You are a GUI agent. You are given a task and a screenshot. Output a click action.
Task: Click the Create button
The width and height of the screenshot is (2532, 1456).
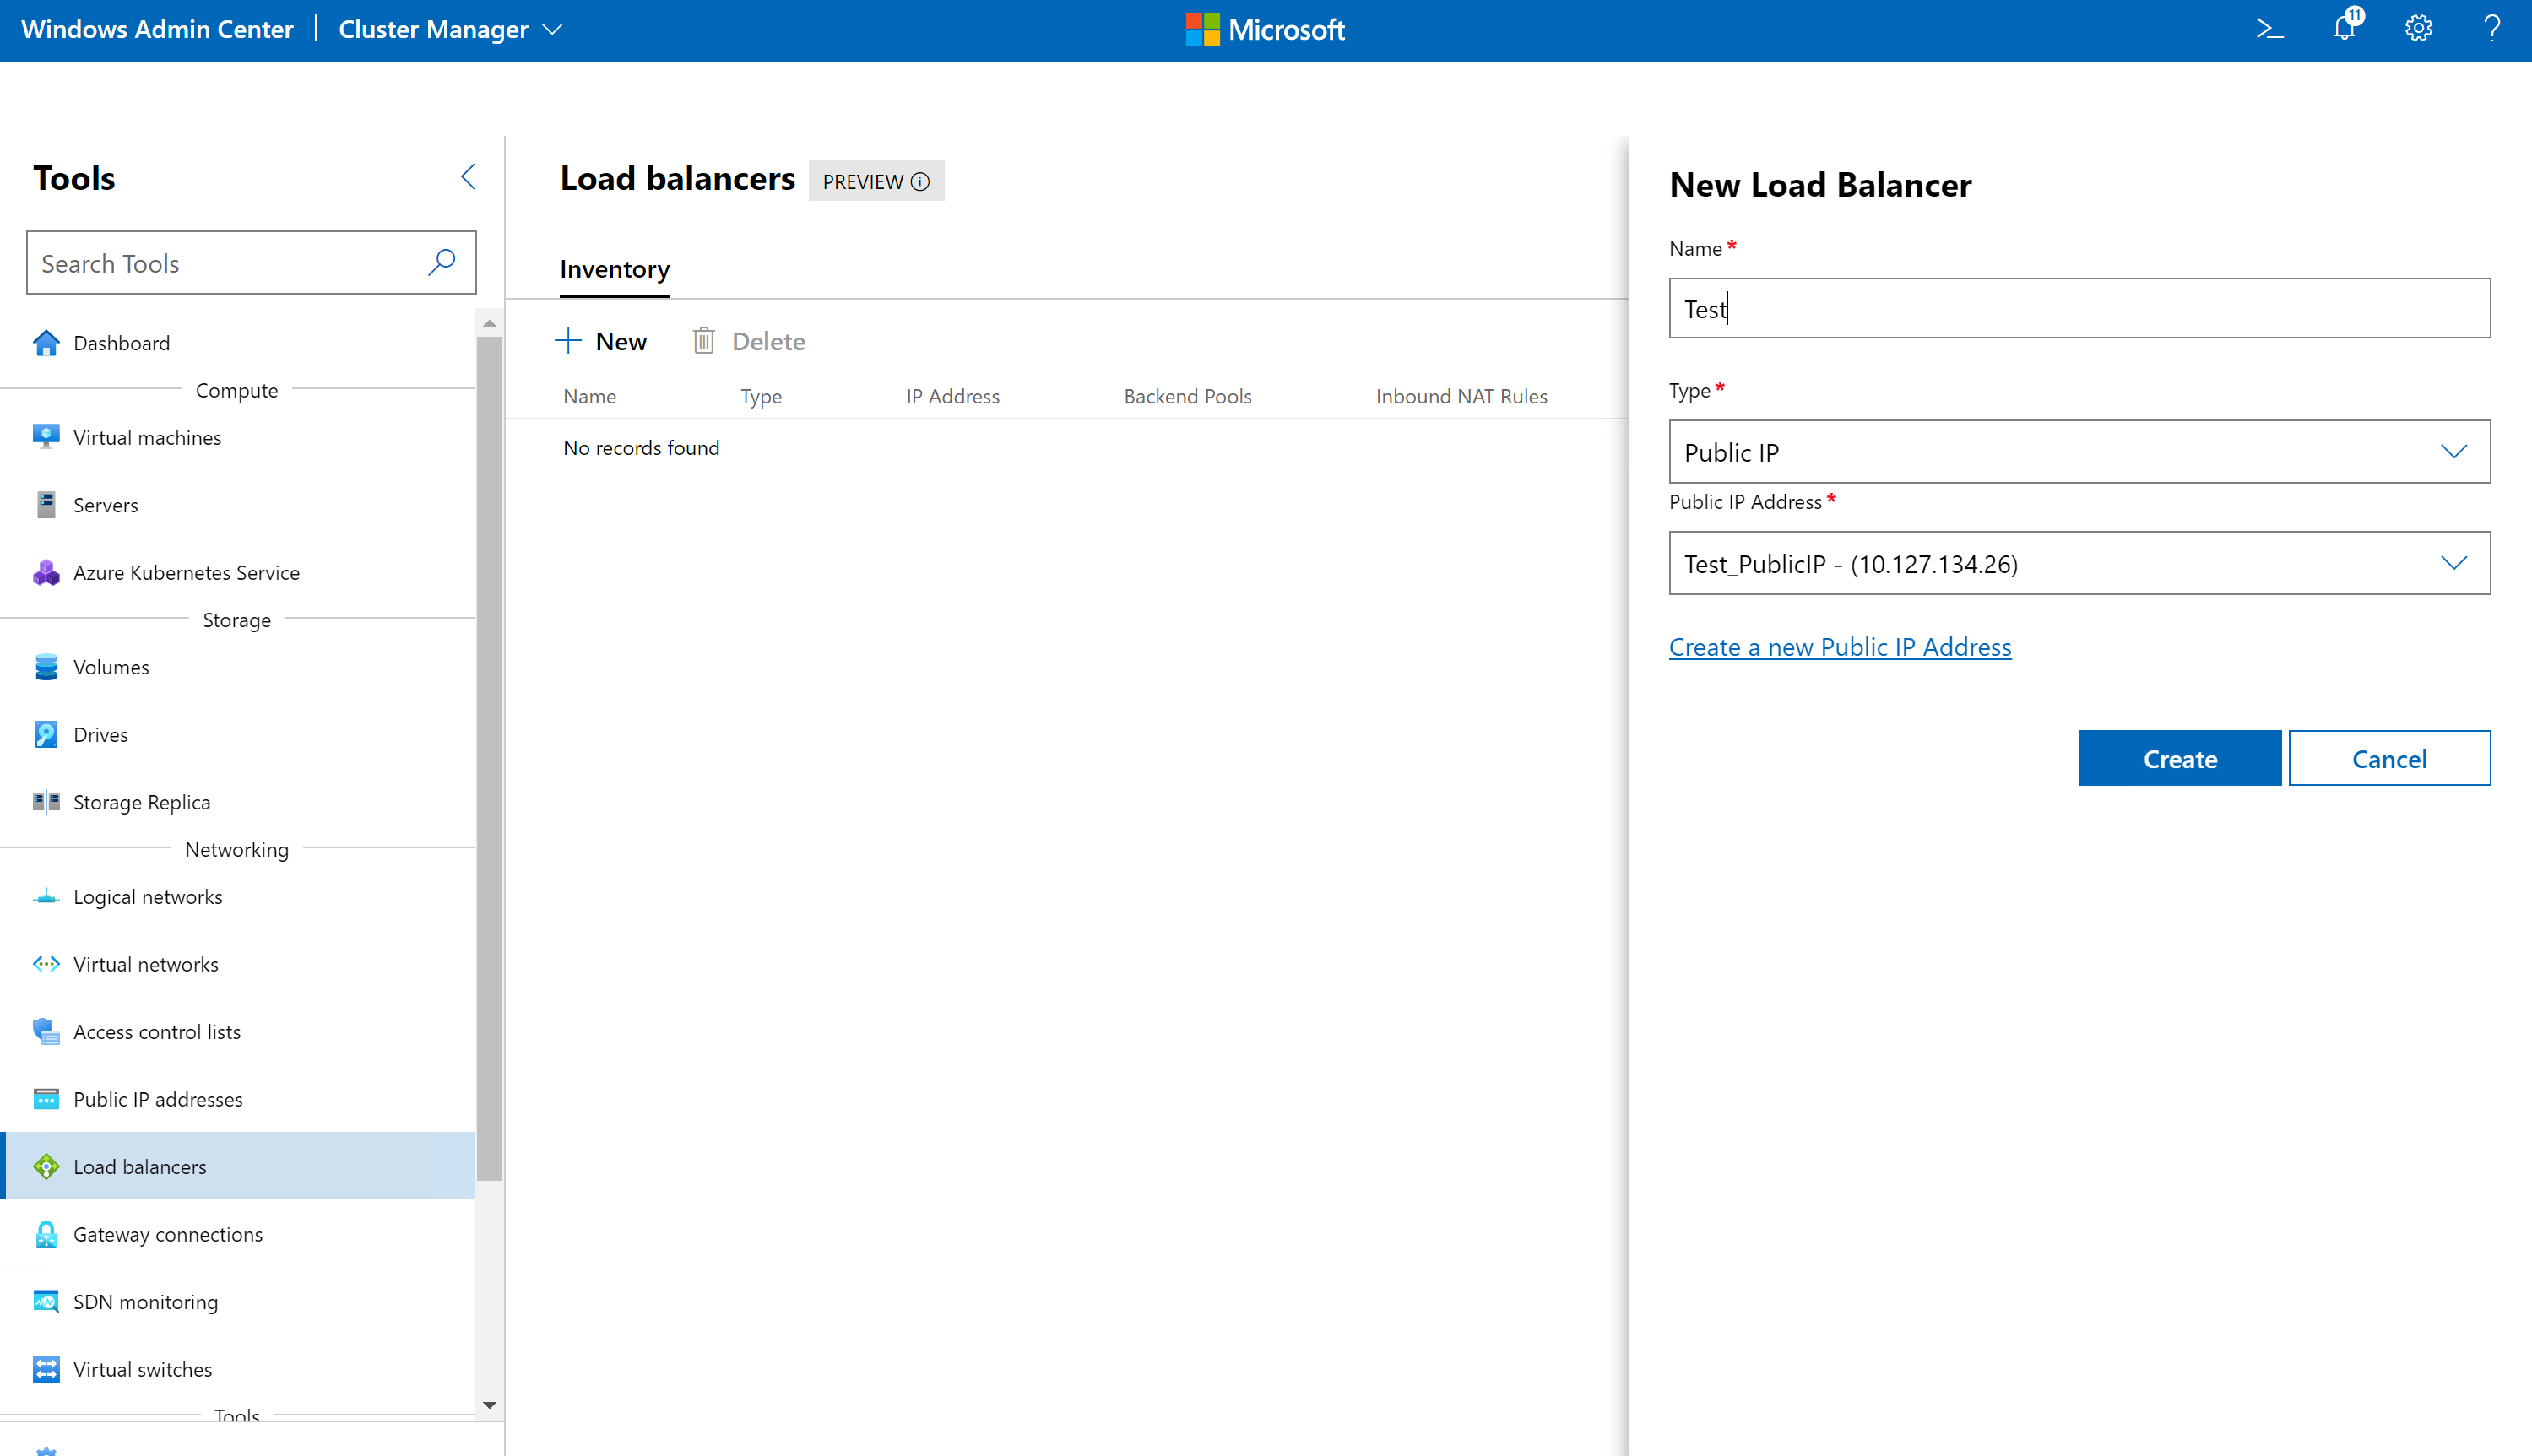[2179, 758]
